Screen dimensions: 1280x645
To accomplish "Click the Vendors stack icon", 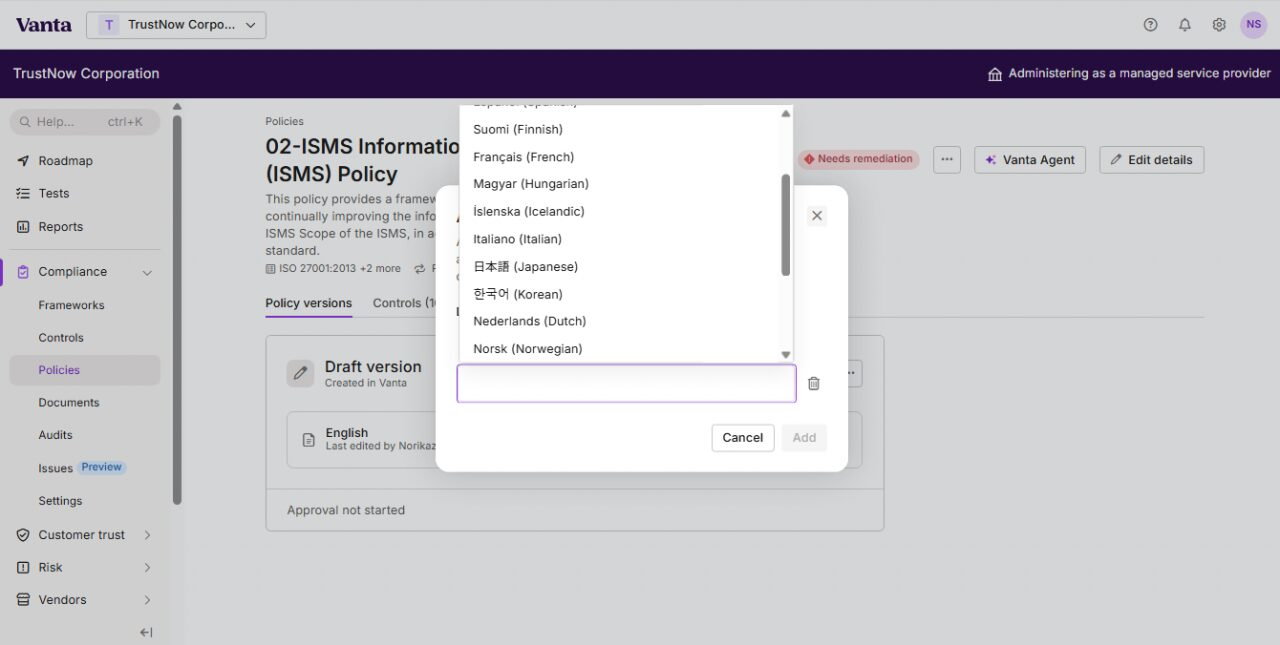I will point(23,600).
